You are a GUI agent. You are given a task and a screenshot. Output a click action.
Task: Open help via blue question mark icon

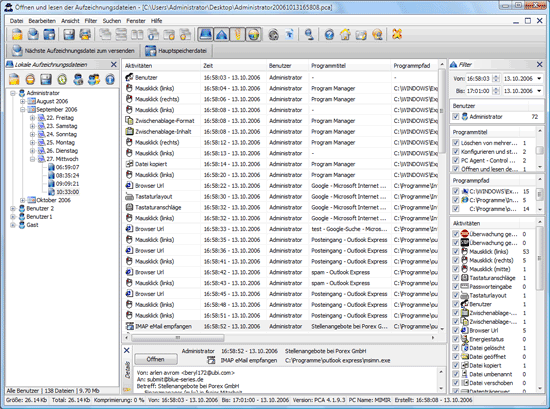point(329,34)
